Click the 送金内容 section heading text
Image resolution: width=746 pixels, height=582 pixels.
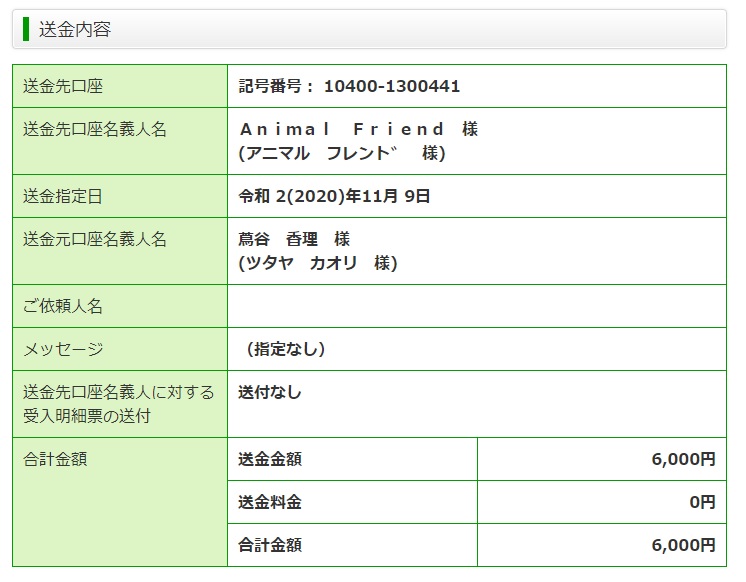(x=75, y=30)
